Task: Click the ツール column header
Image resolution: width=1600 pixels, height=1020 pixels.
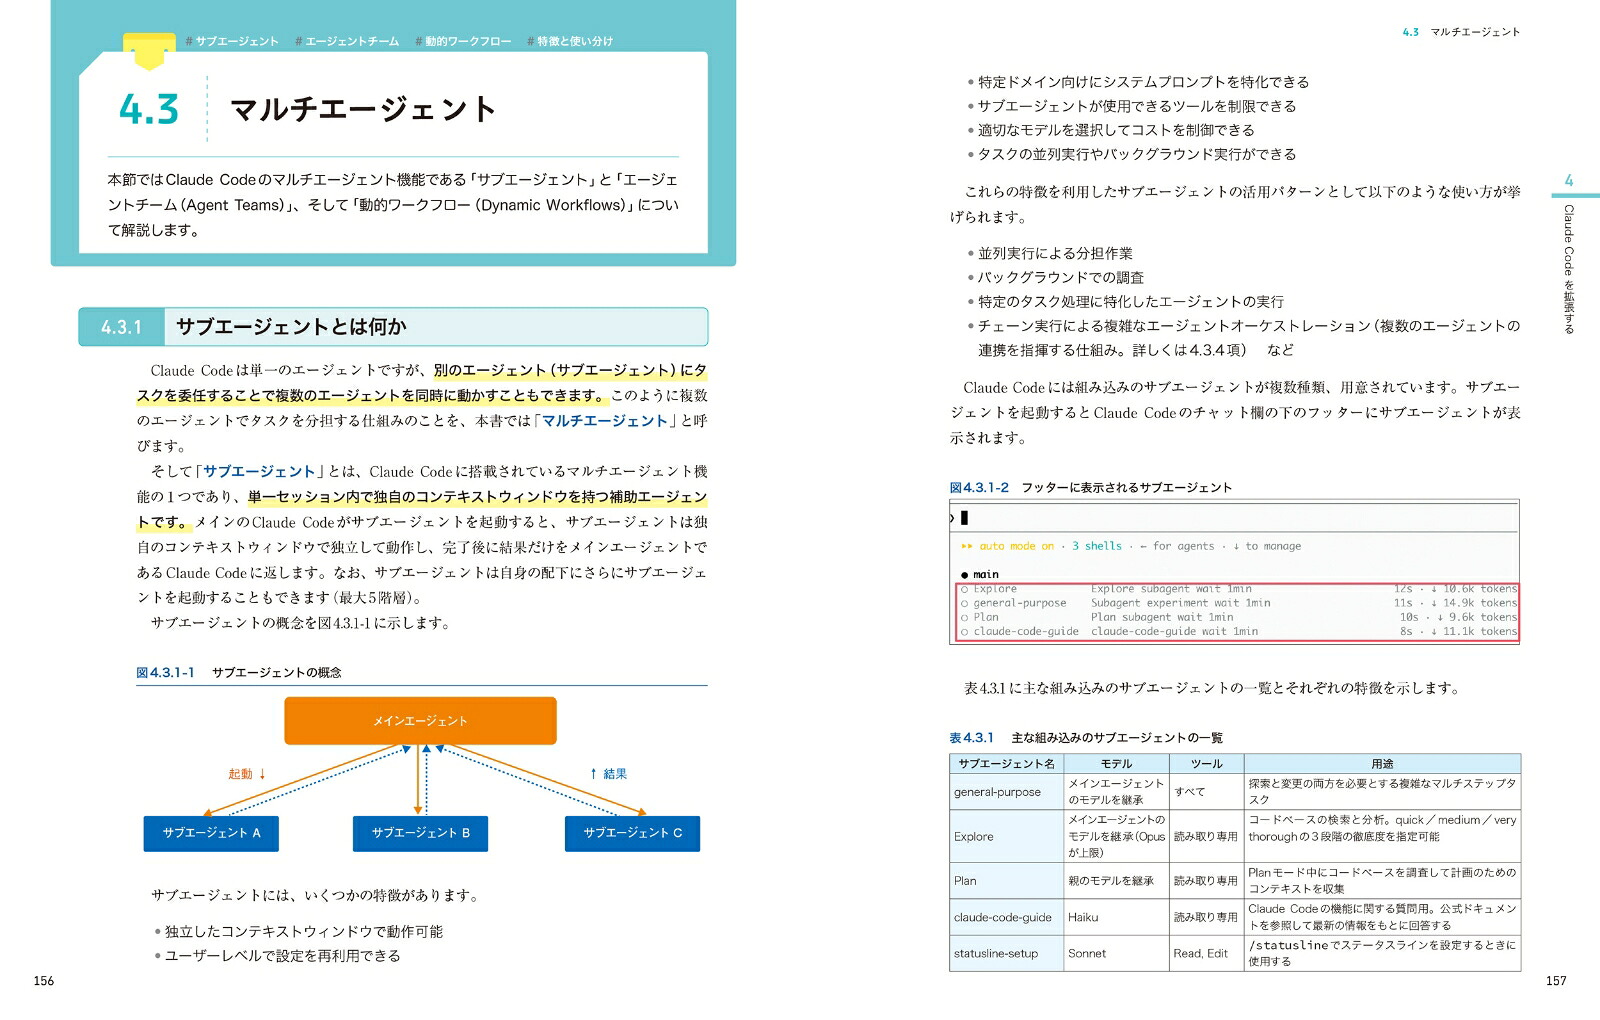Action: pos(1206,764)
